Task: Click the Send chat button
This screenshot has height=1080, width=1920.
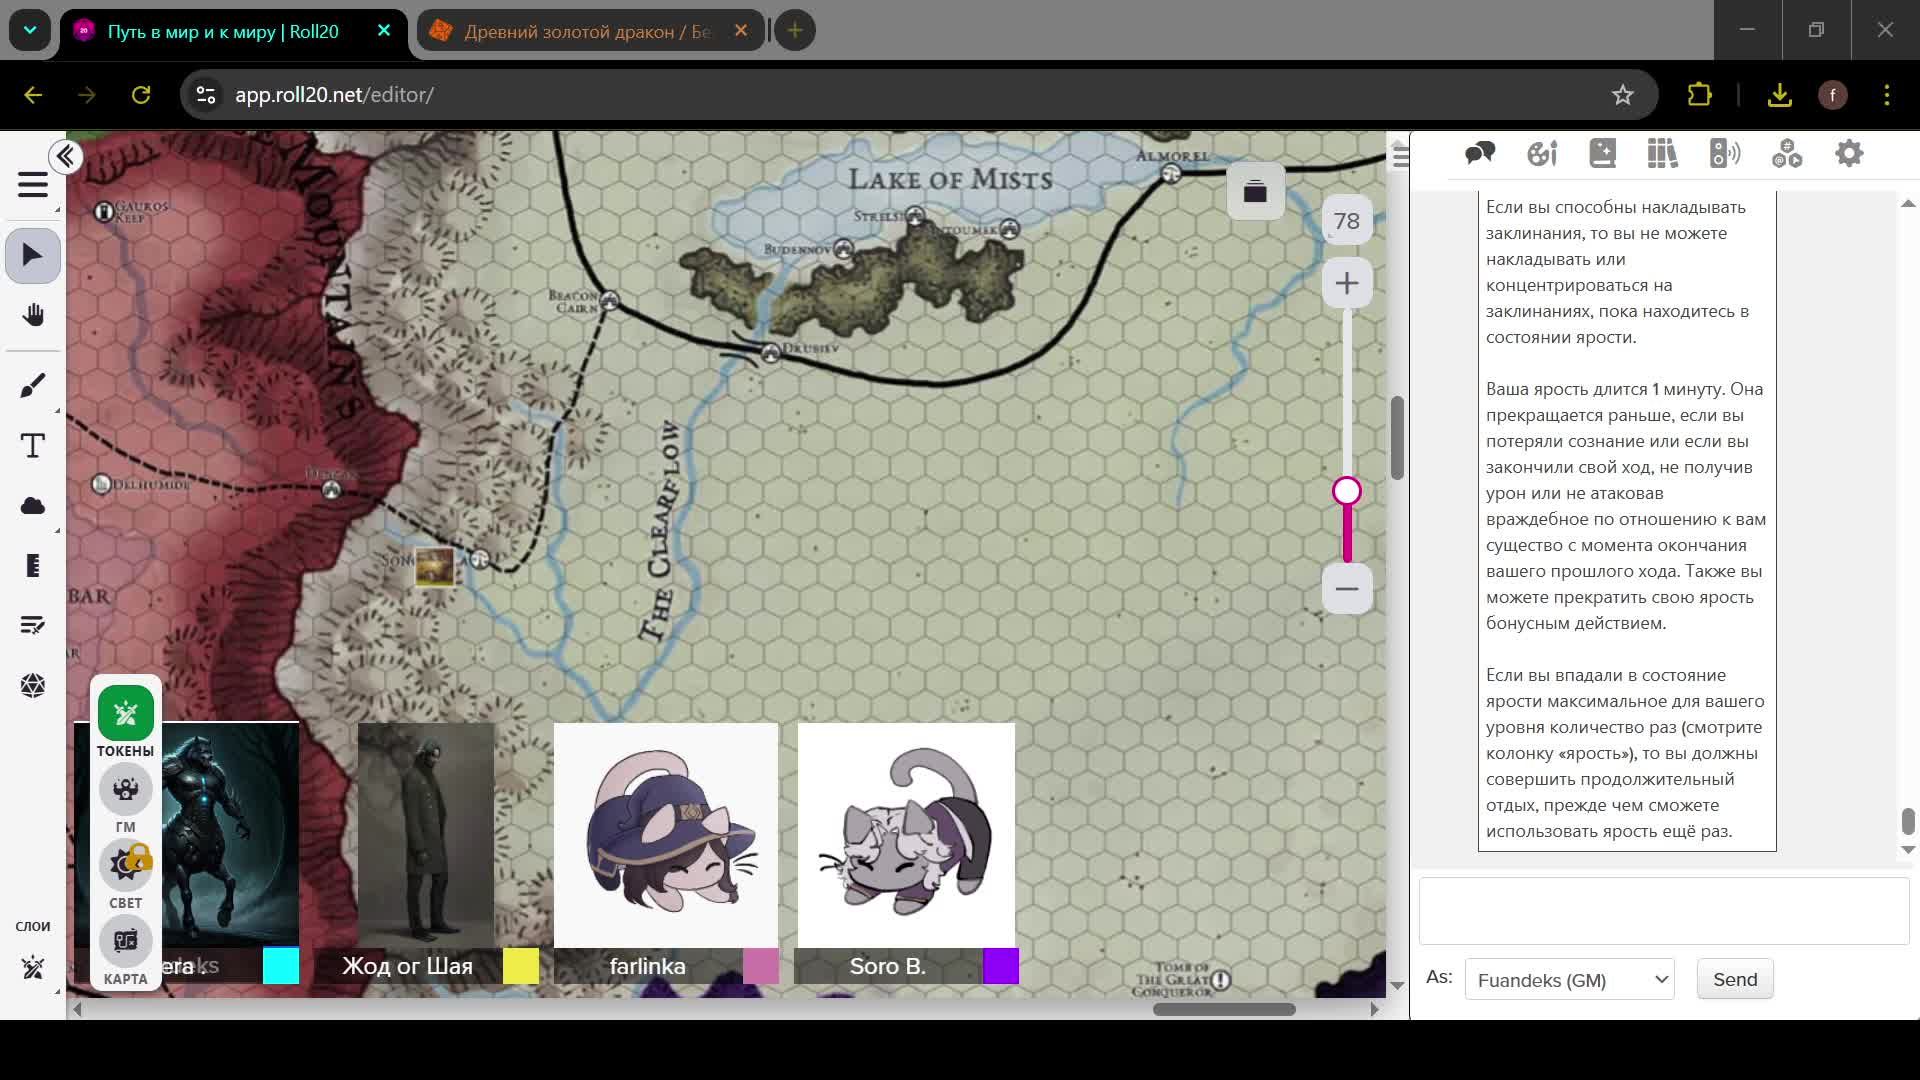Action: pyautogui.click(x=1734, y=980)
